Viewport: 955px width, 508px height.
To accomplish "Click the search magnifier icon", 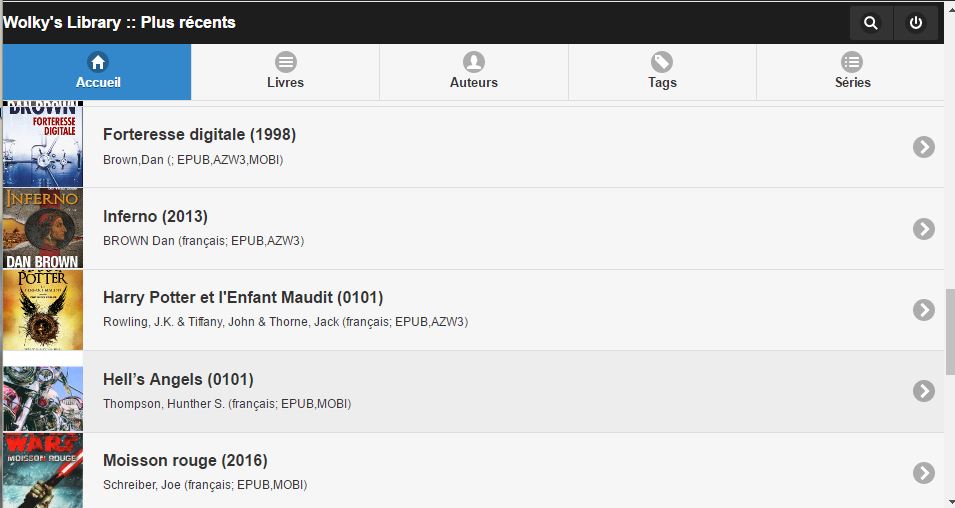I will point(871,23).
